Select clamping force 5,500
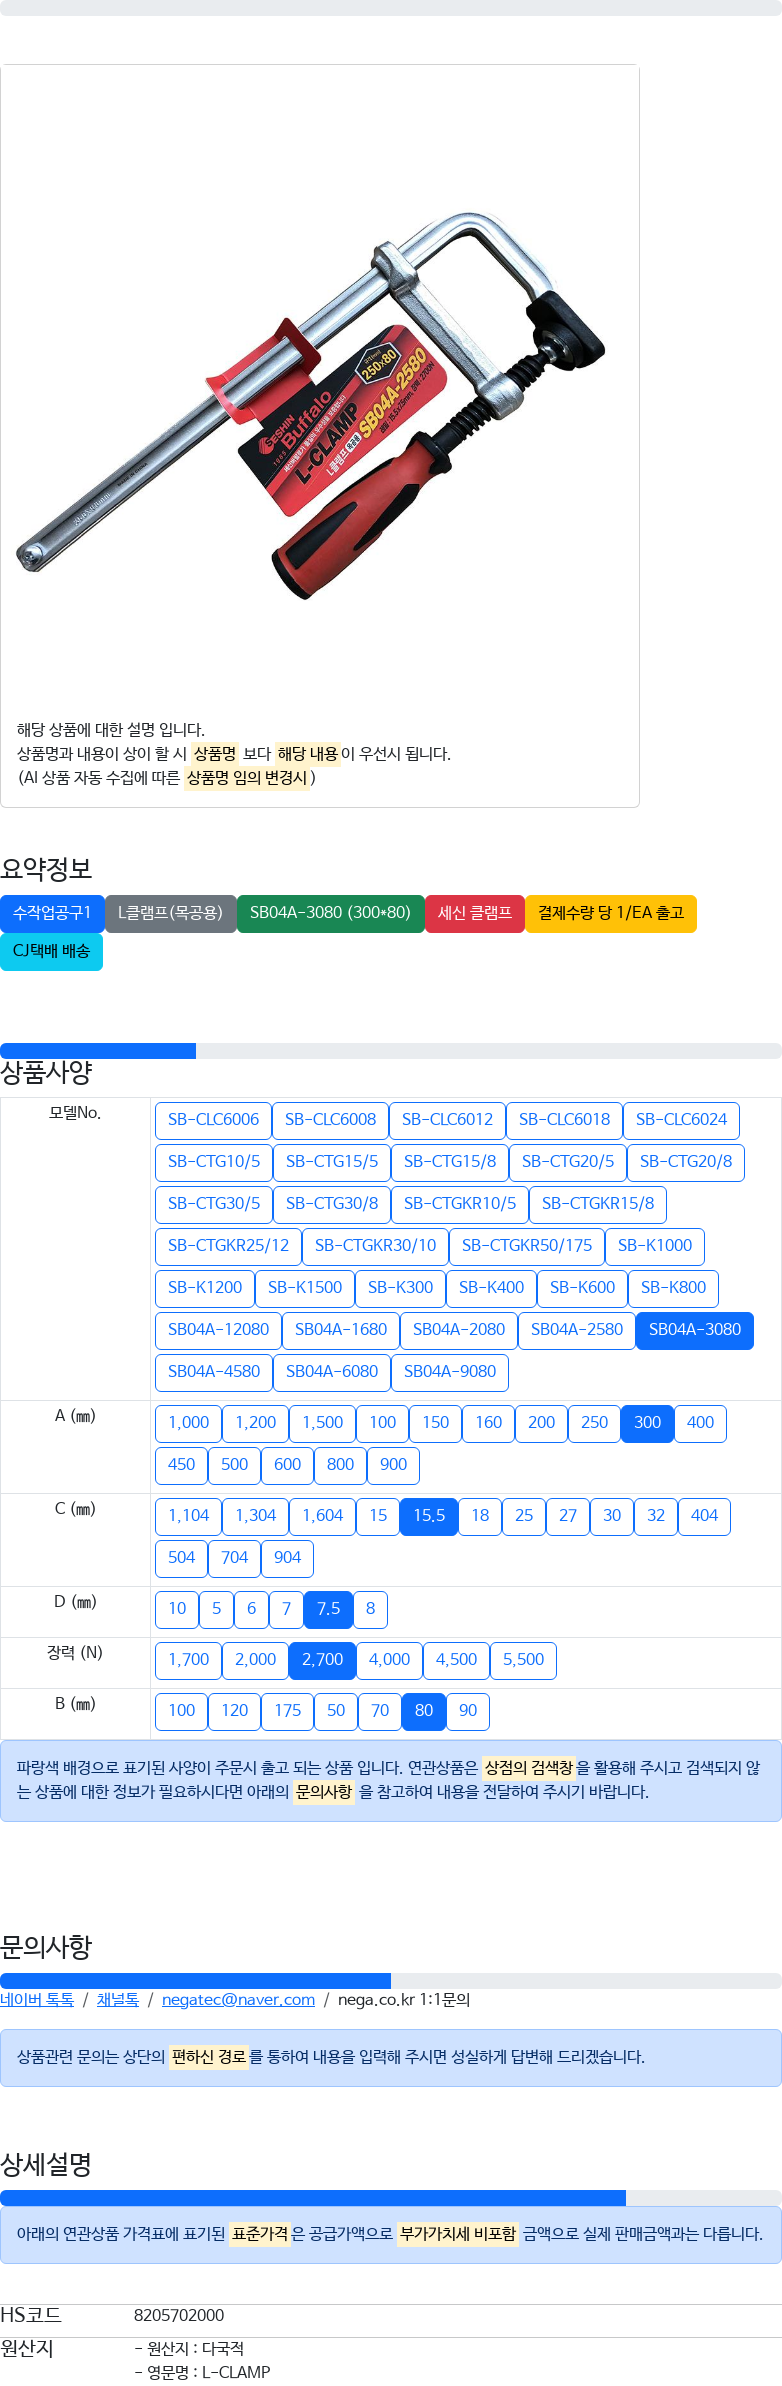The height and width of the screenshot is (2386, 782). pos(523,1660)
